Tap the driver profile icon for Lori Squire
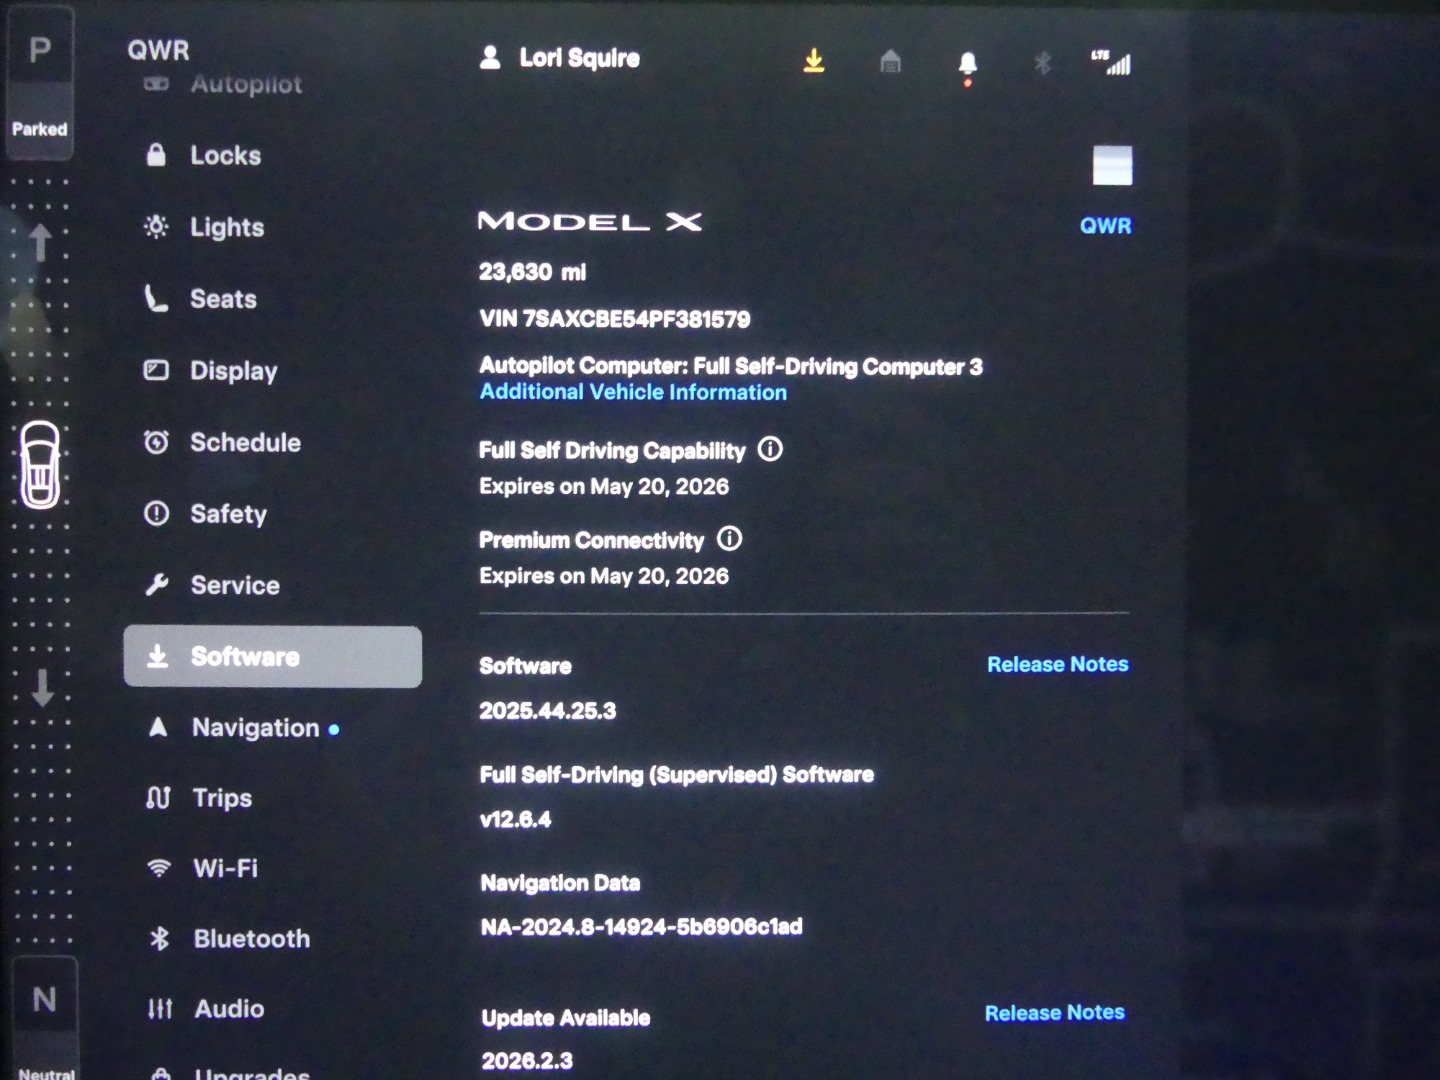This screenshot has width=1440, height=1080. point(490,58)
